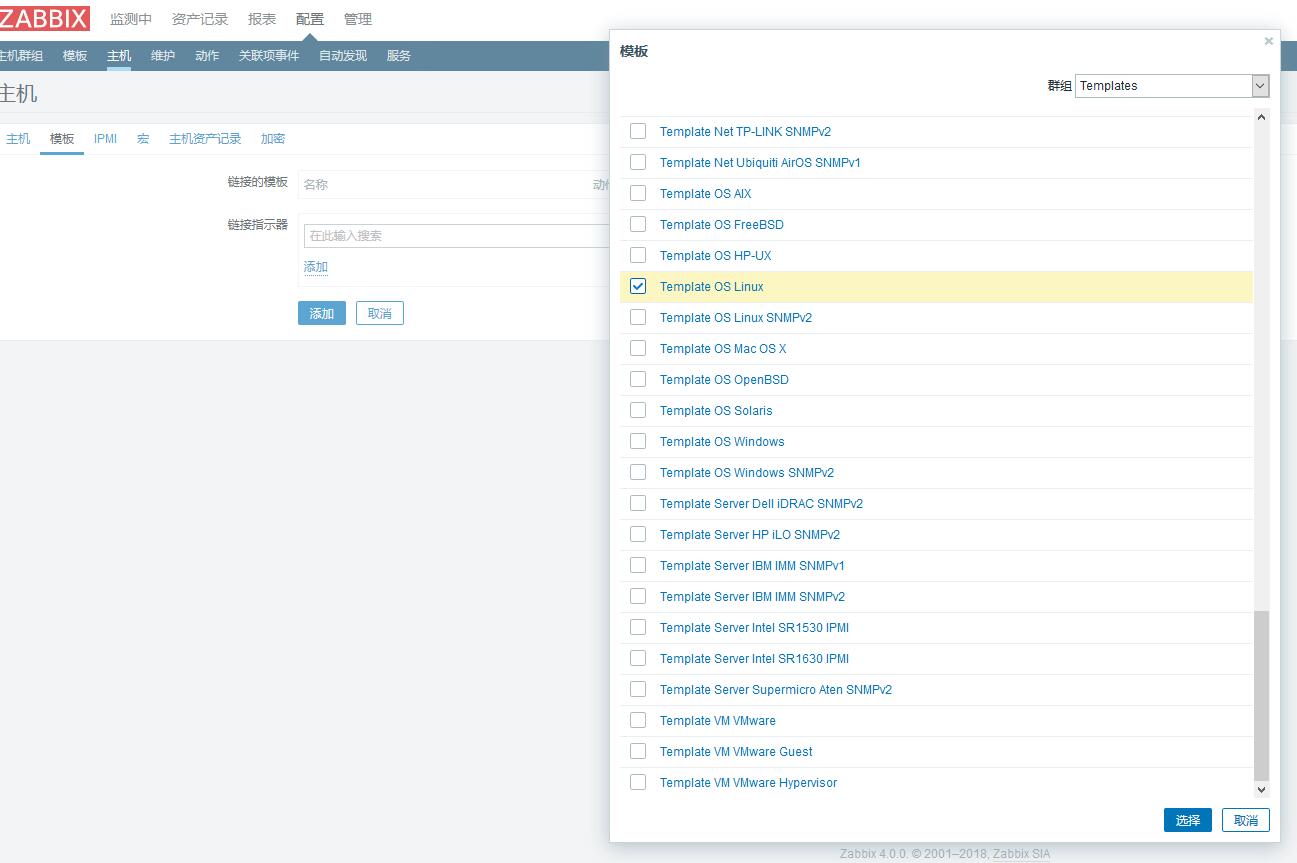Tick the Template OS OpenBSD checkbox

tap(638, 379)
